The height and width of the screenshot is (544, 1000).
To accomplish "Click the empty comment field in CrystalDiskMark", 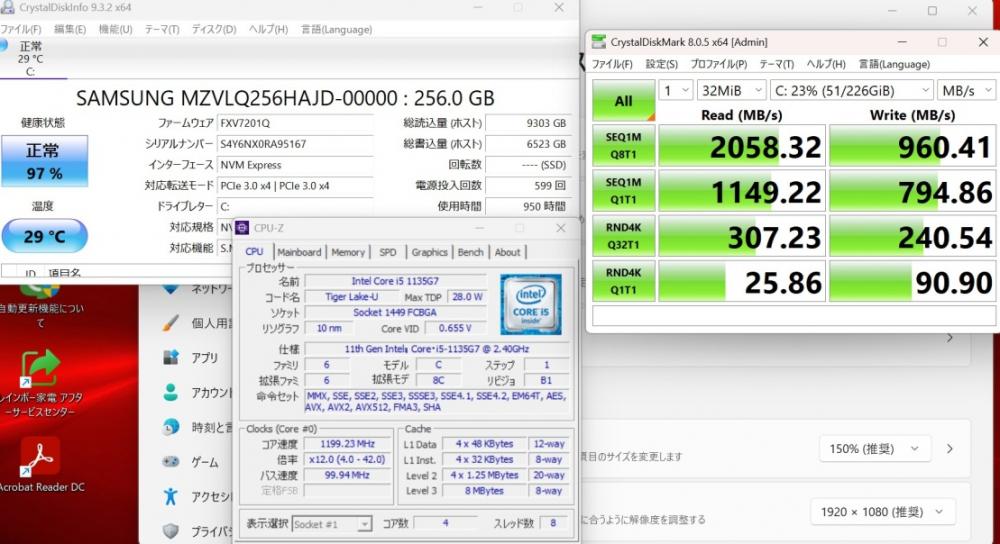I will point(793,316).
